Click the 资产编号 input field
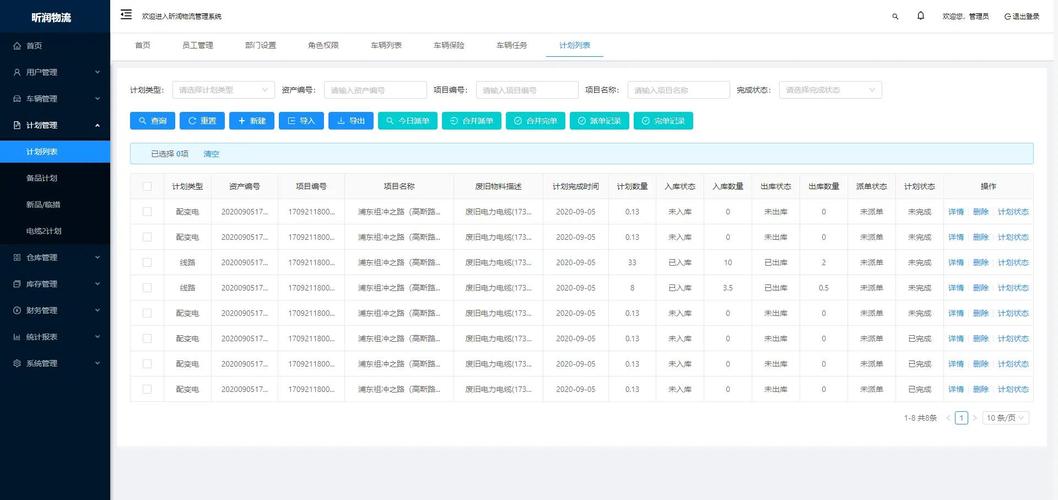 375,90
